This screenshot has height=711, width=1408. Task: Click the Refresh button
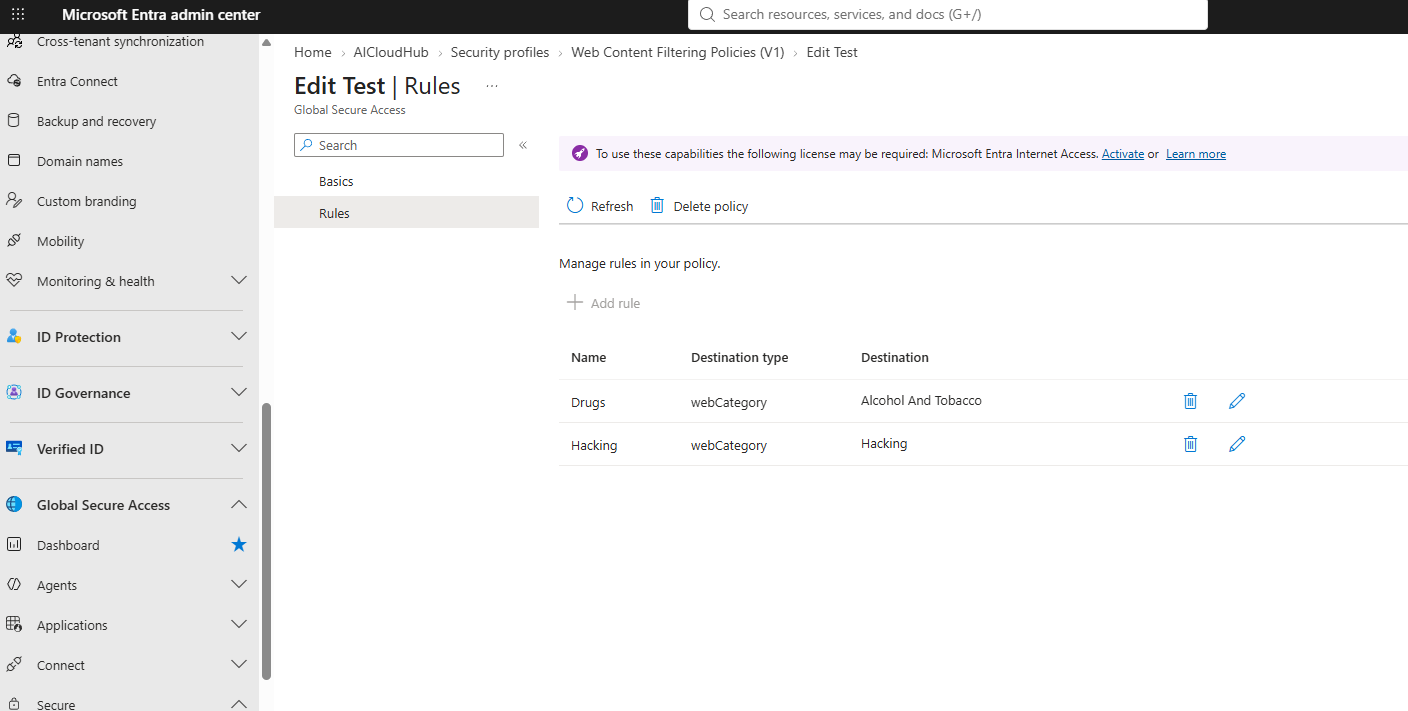pos(600,206)
